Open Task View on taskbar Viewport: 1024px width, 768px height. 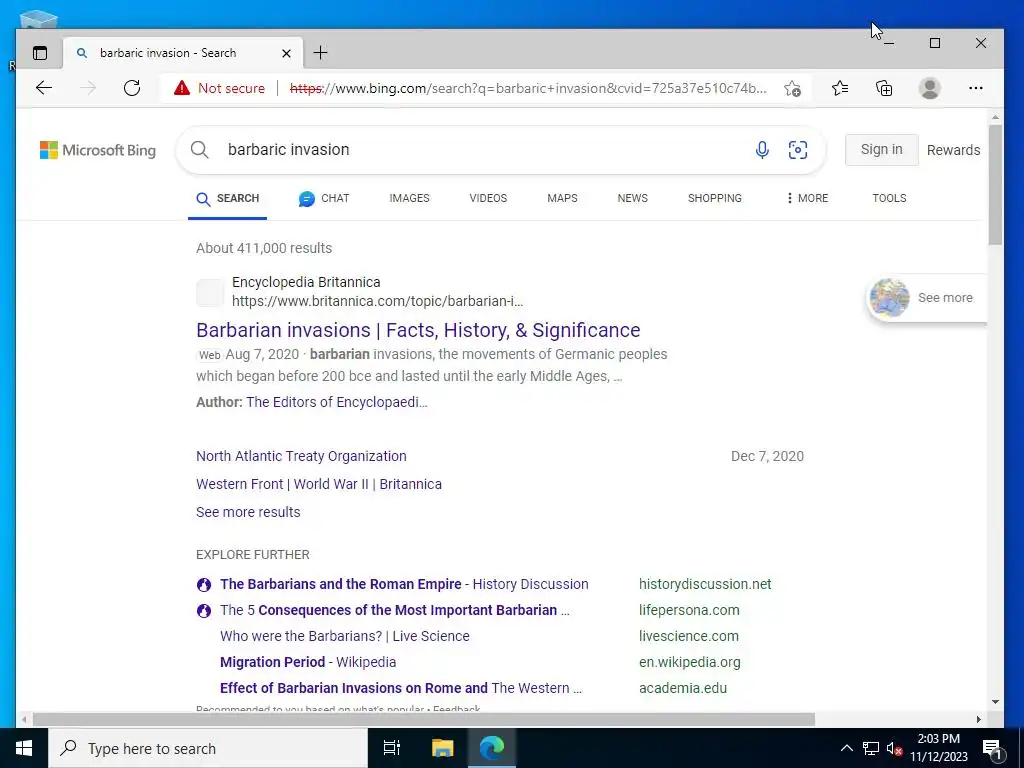coord(392,748)
